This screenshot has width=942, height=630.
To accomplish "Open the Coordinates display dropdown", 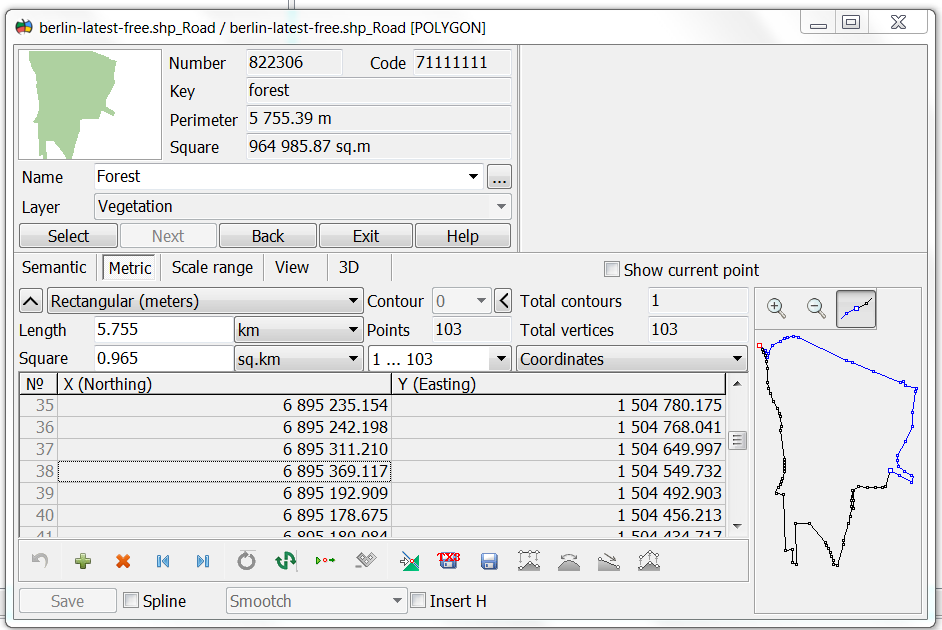I will (632, 359).
